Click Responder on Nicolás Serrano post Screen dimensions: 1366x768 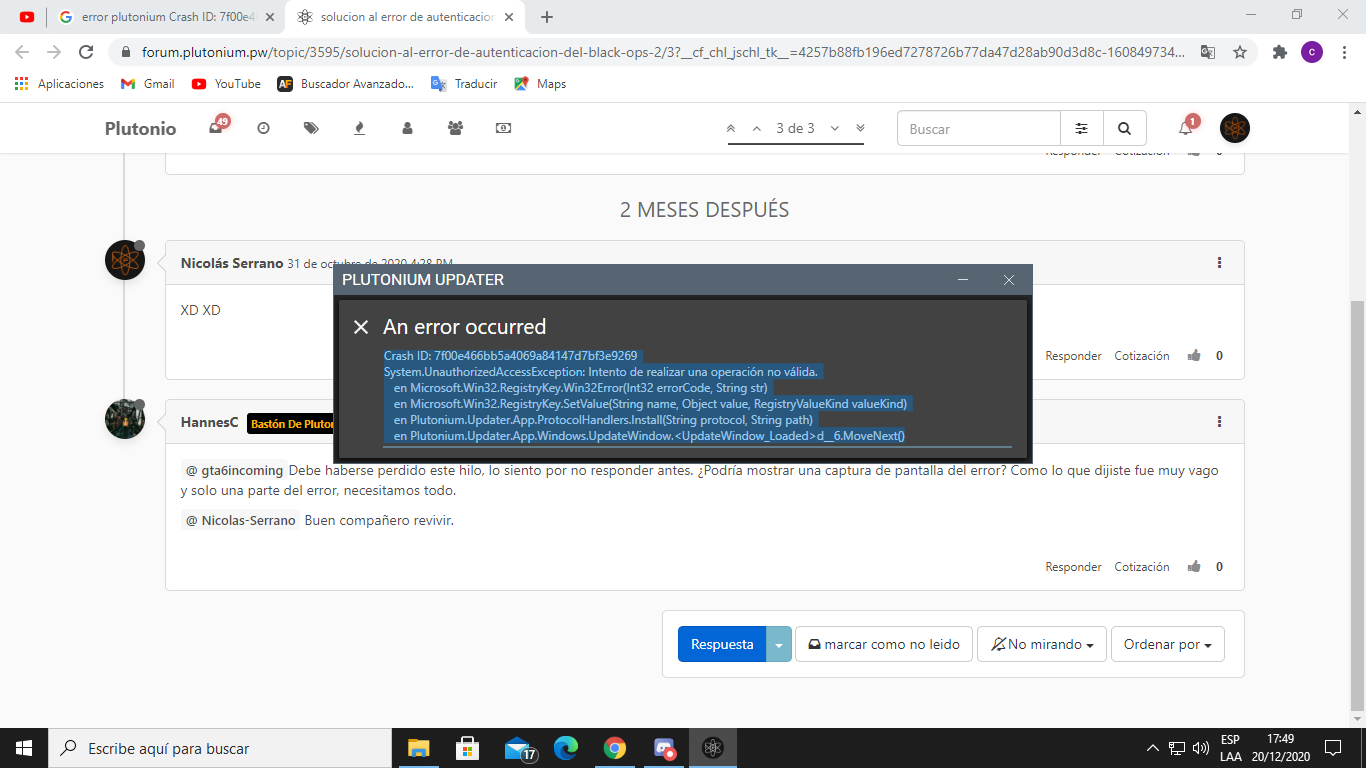point(1073,356)
